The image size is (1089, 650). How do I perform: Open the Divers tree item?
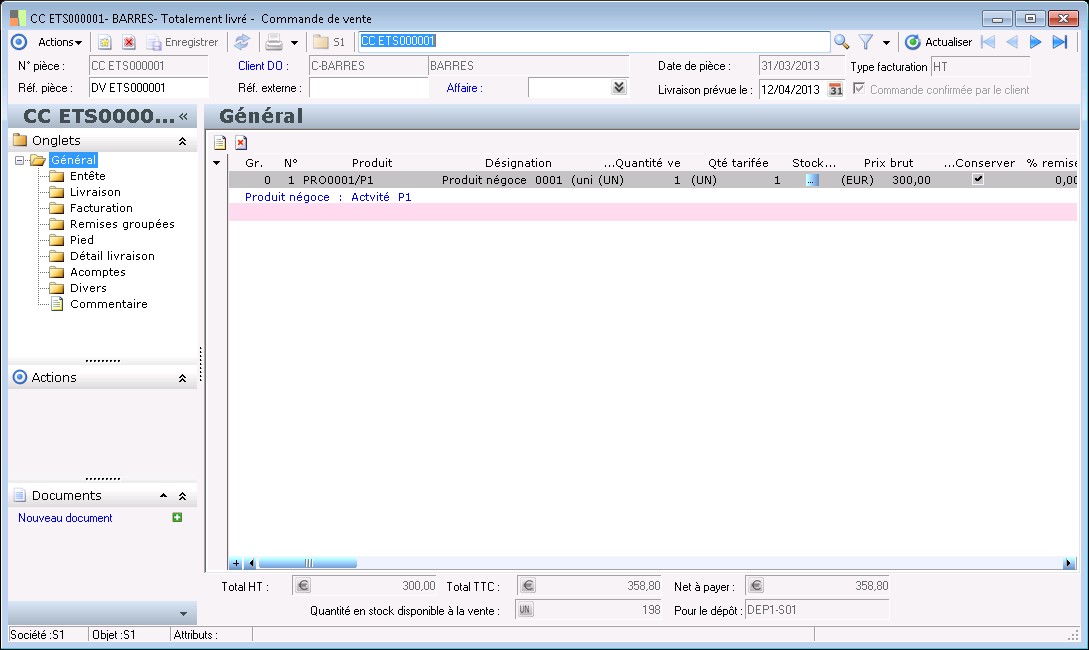pyautogui.click(x=88, y=288)
